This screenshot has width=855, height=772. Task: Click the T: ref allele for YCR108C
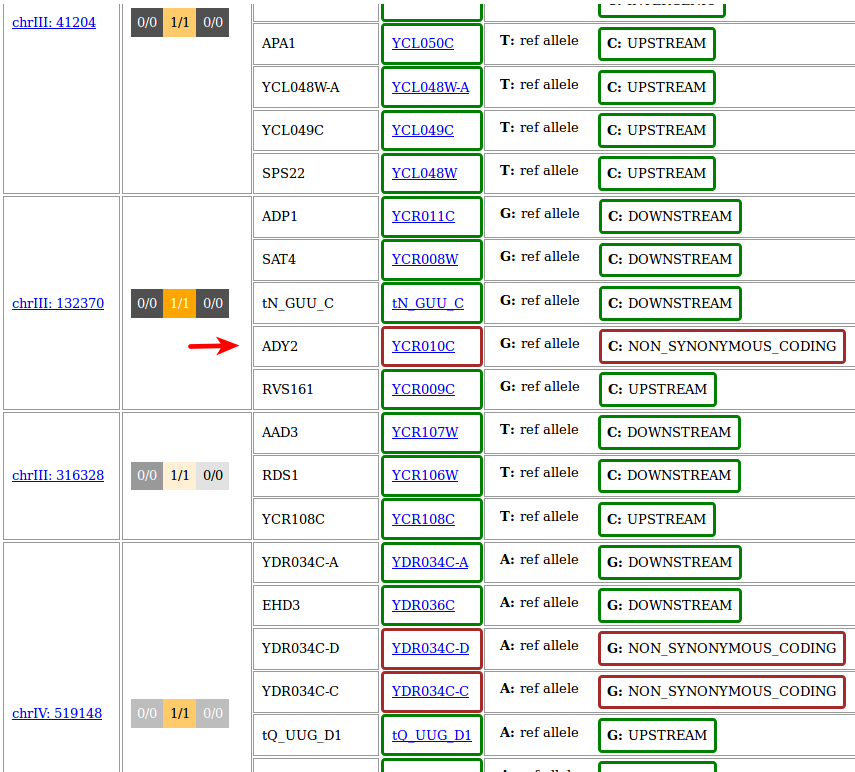coord(539,516)
